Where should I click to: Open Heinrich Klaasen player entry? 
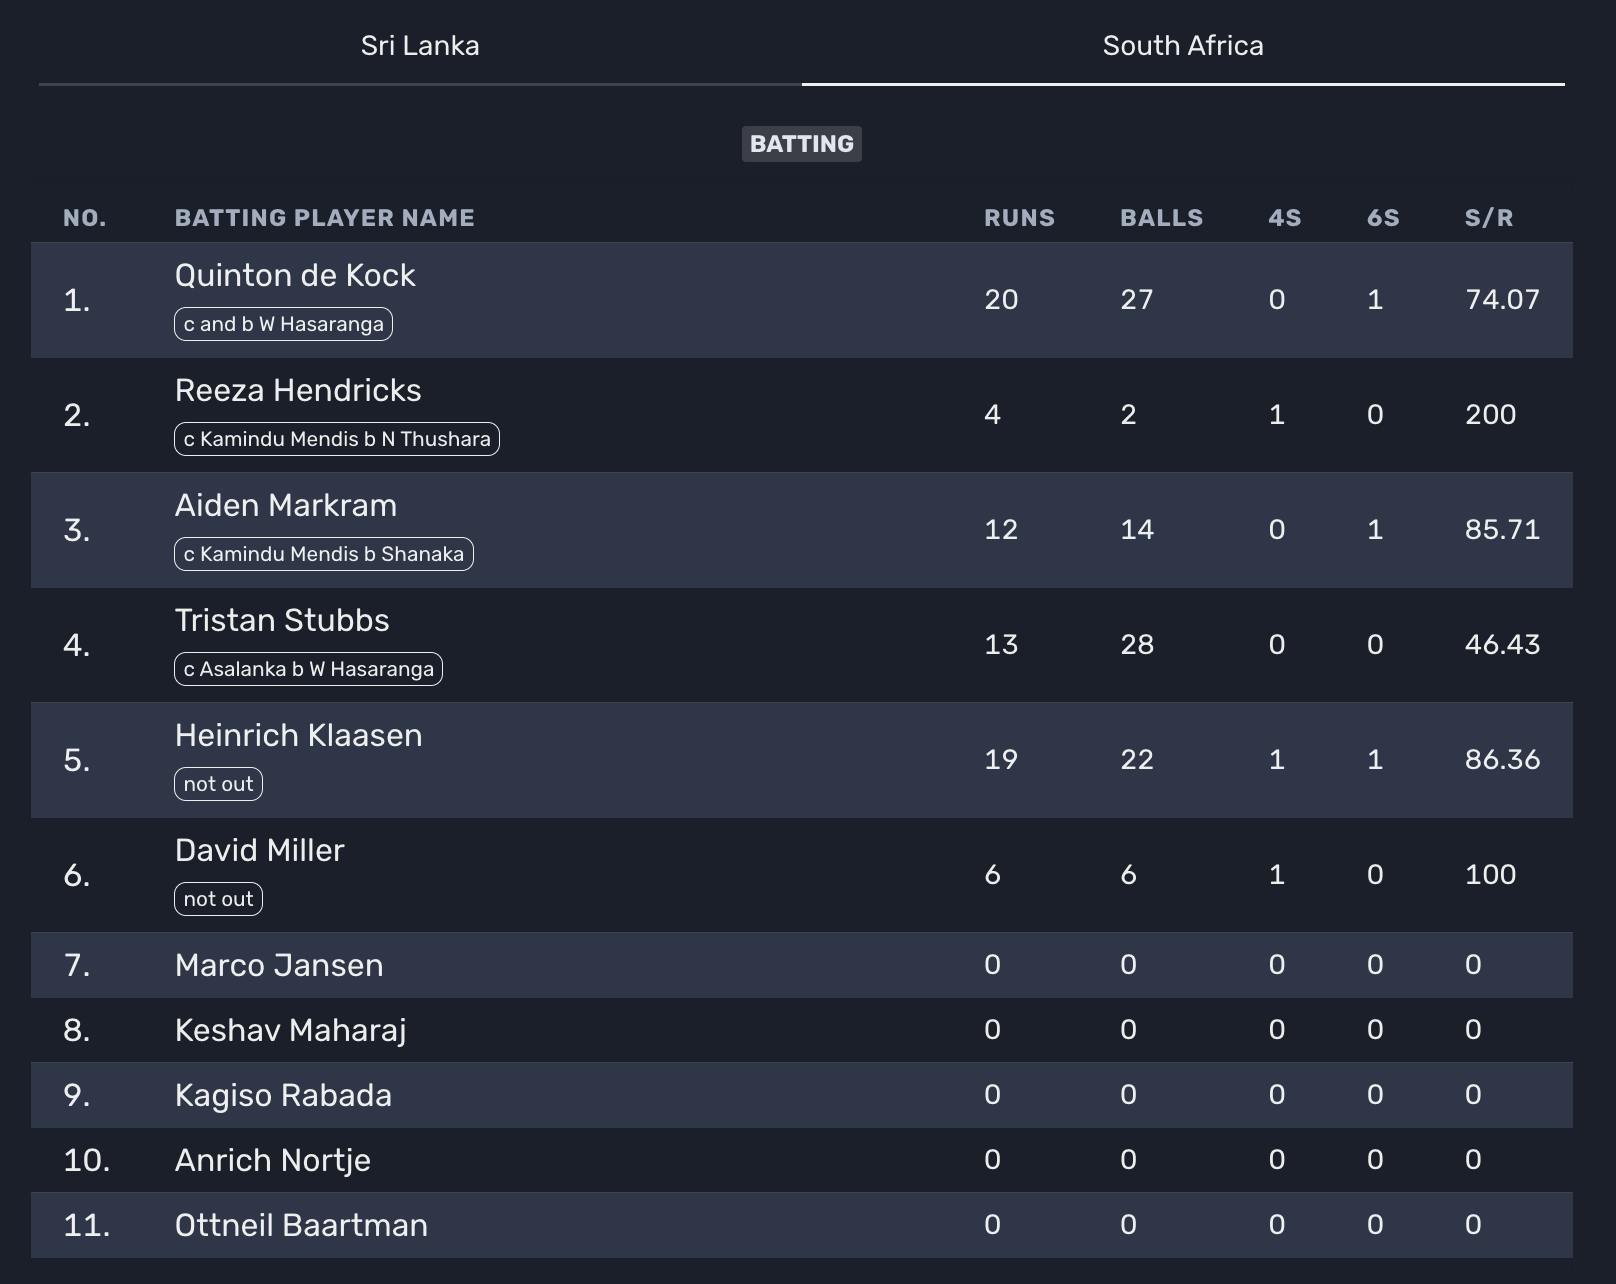coord(298,736)
